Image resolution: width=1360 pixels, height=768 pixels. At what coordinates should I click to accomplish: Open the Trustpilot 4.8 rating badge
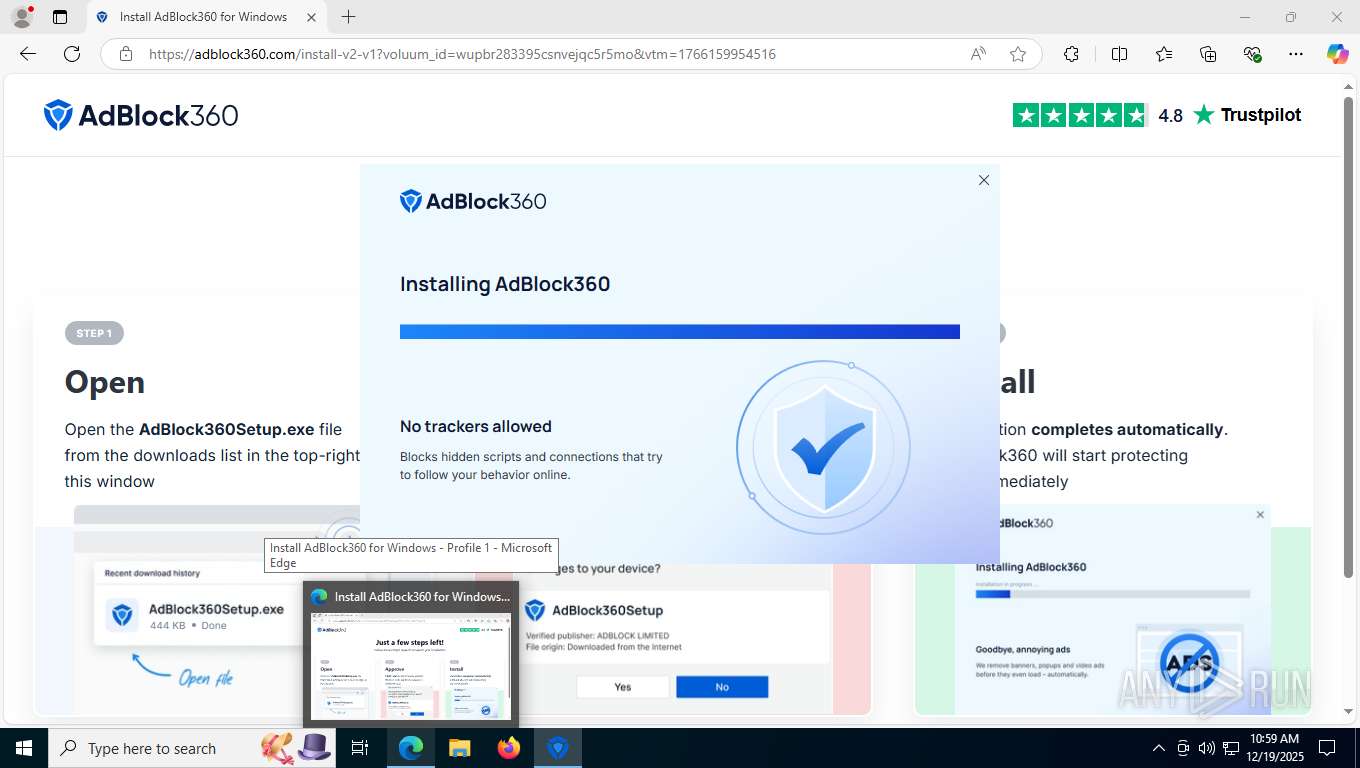pyautogui.click(x=1157, y=115)
